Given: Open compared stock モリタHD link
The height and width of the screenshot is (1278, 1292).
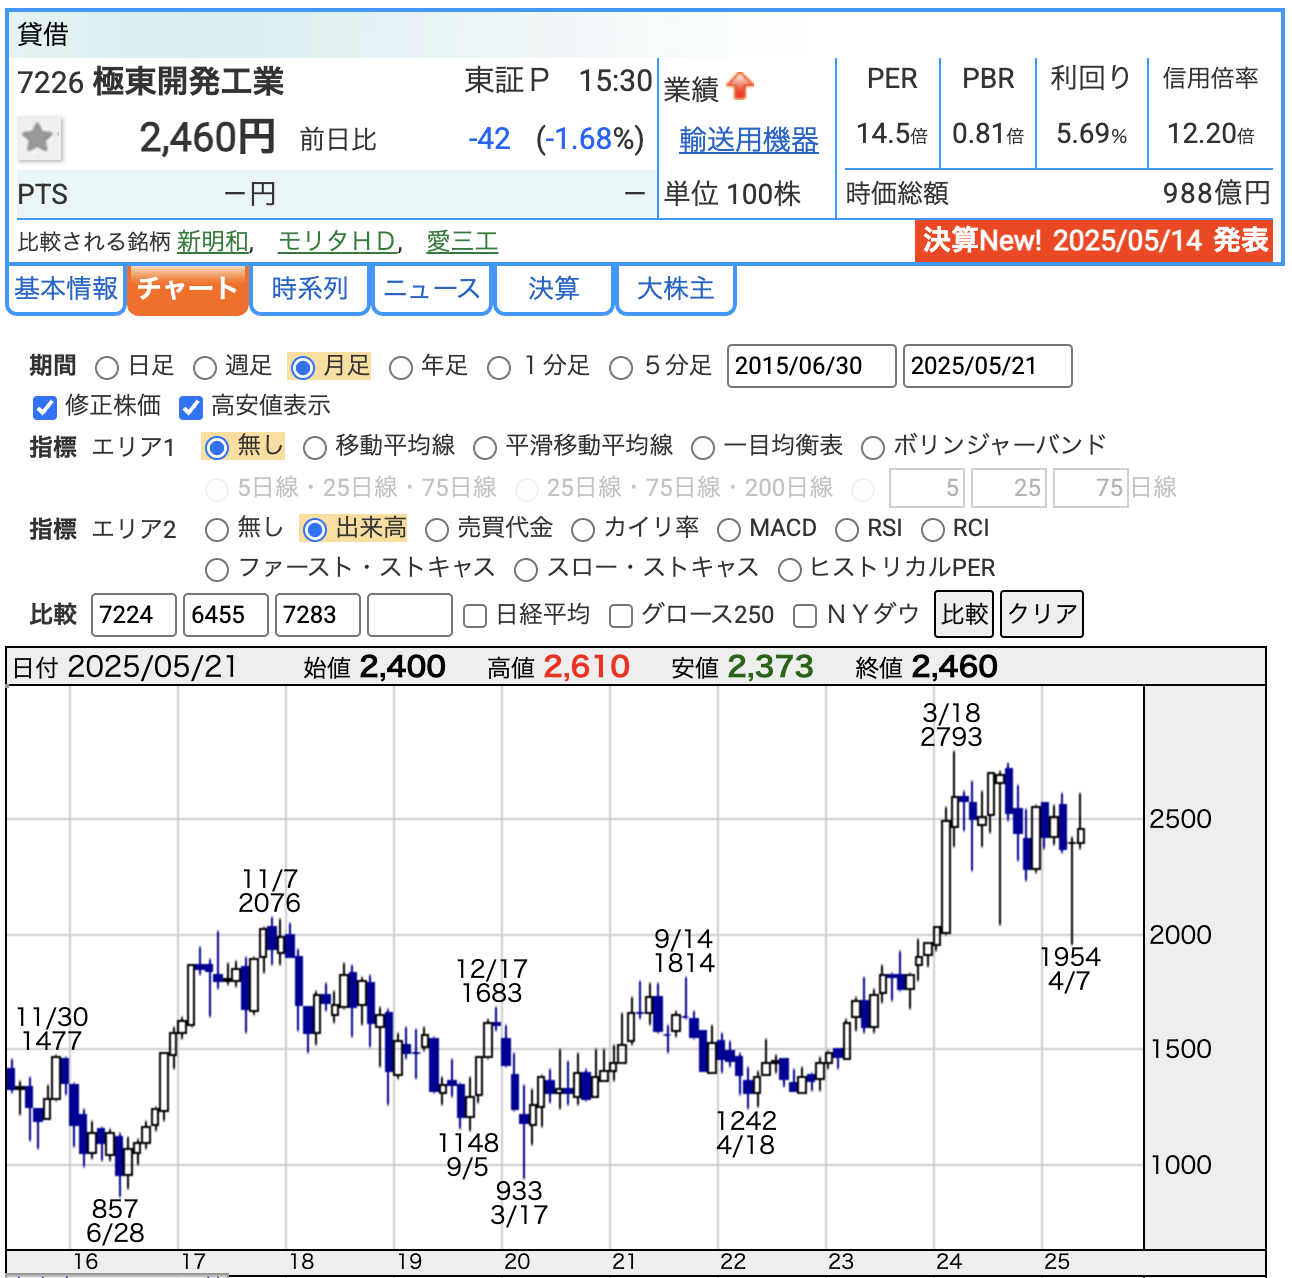Looking at the screenshot, I should click(x=338, y=242).
